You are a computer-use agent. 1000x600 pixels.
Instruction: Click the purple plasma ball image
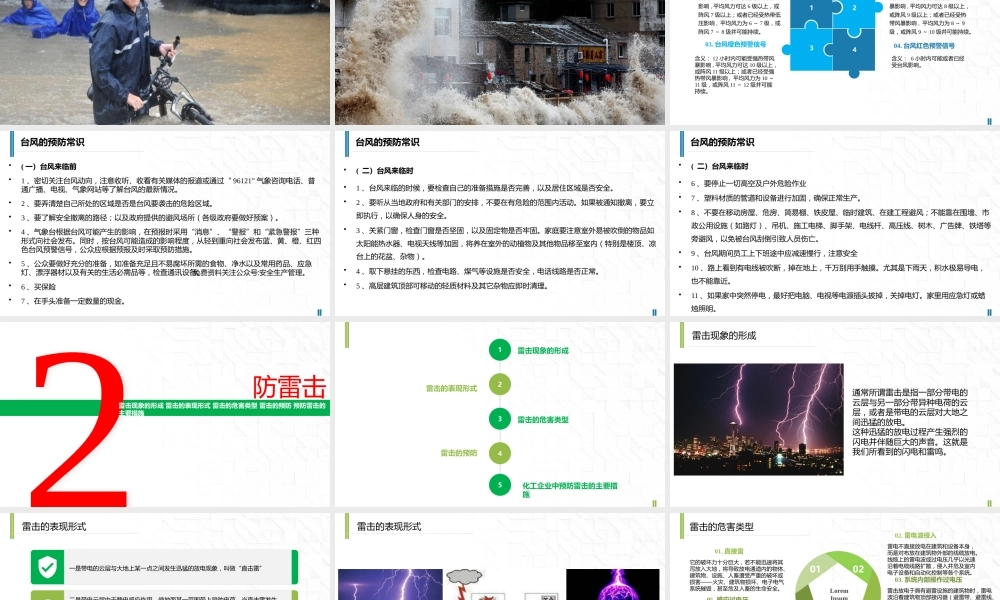(612, 585)
